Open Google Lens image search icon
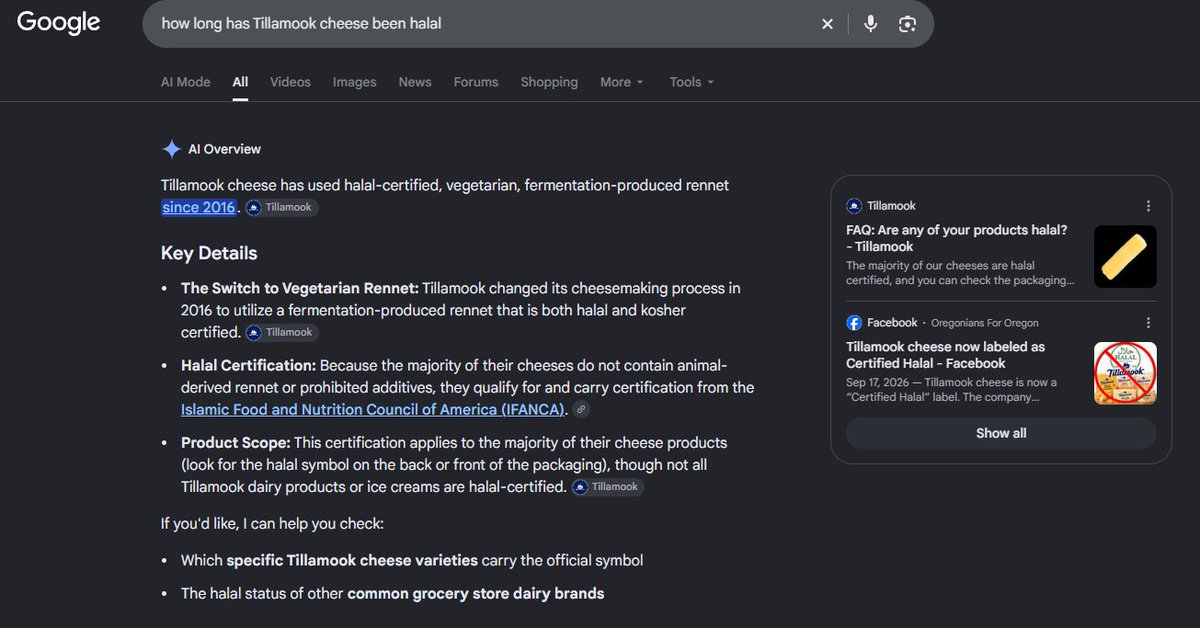 tap(907, 24)
